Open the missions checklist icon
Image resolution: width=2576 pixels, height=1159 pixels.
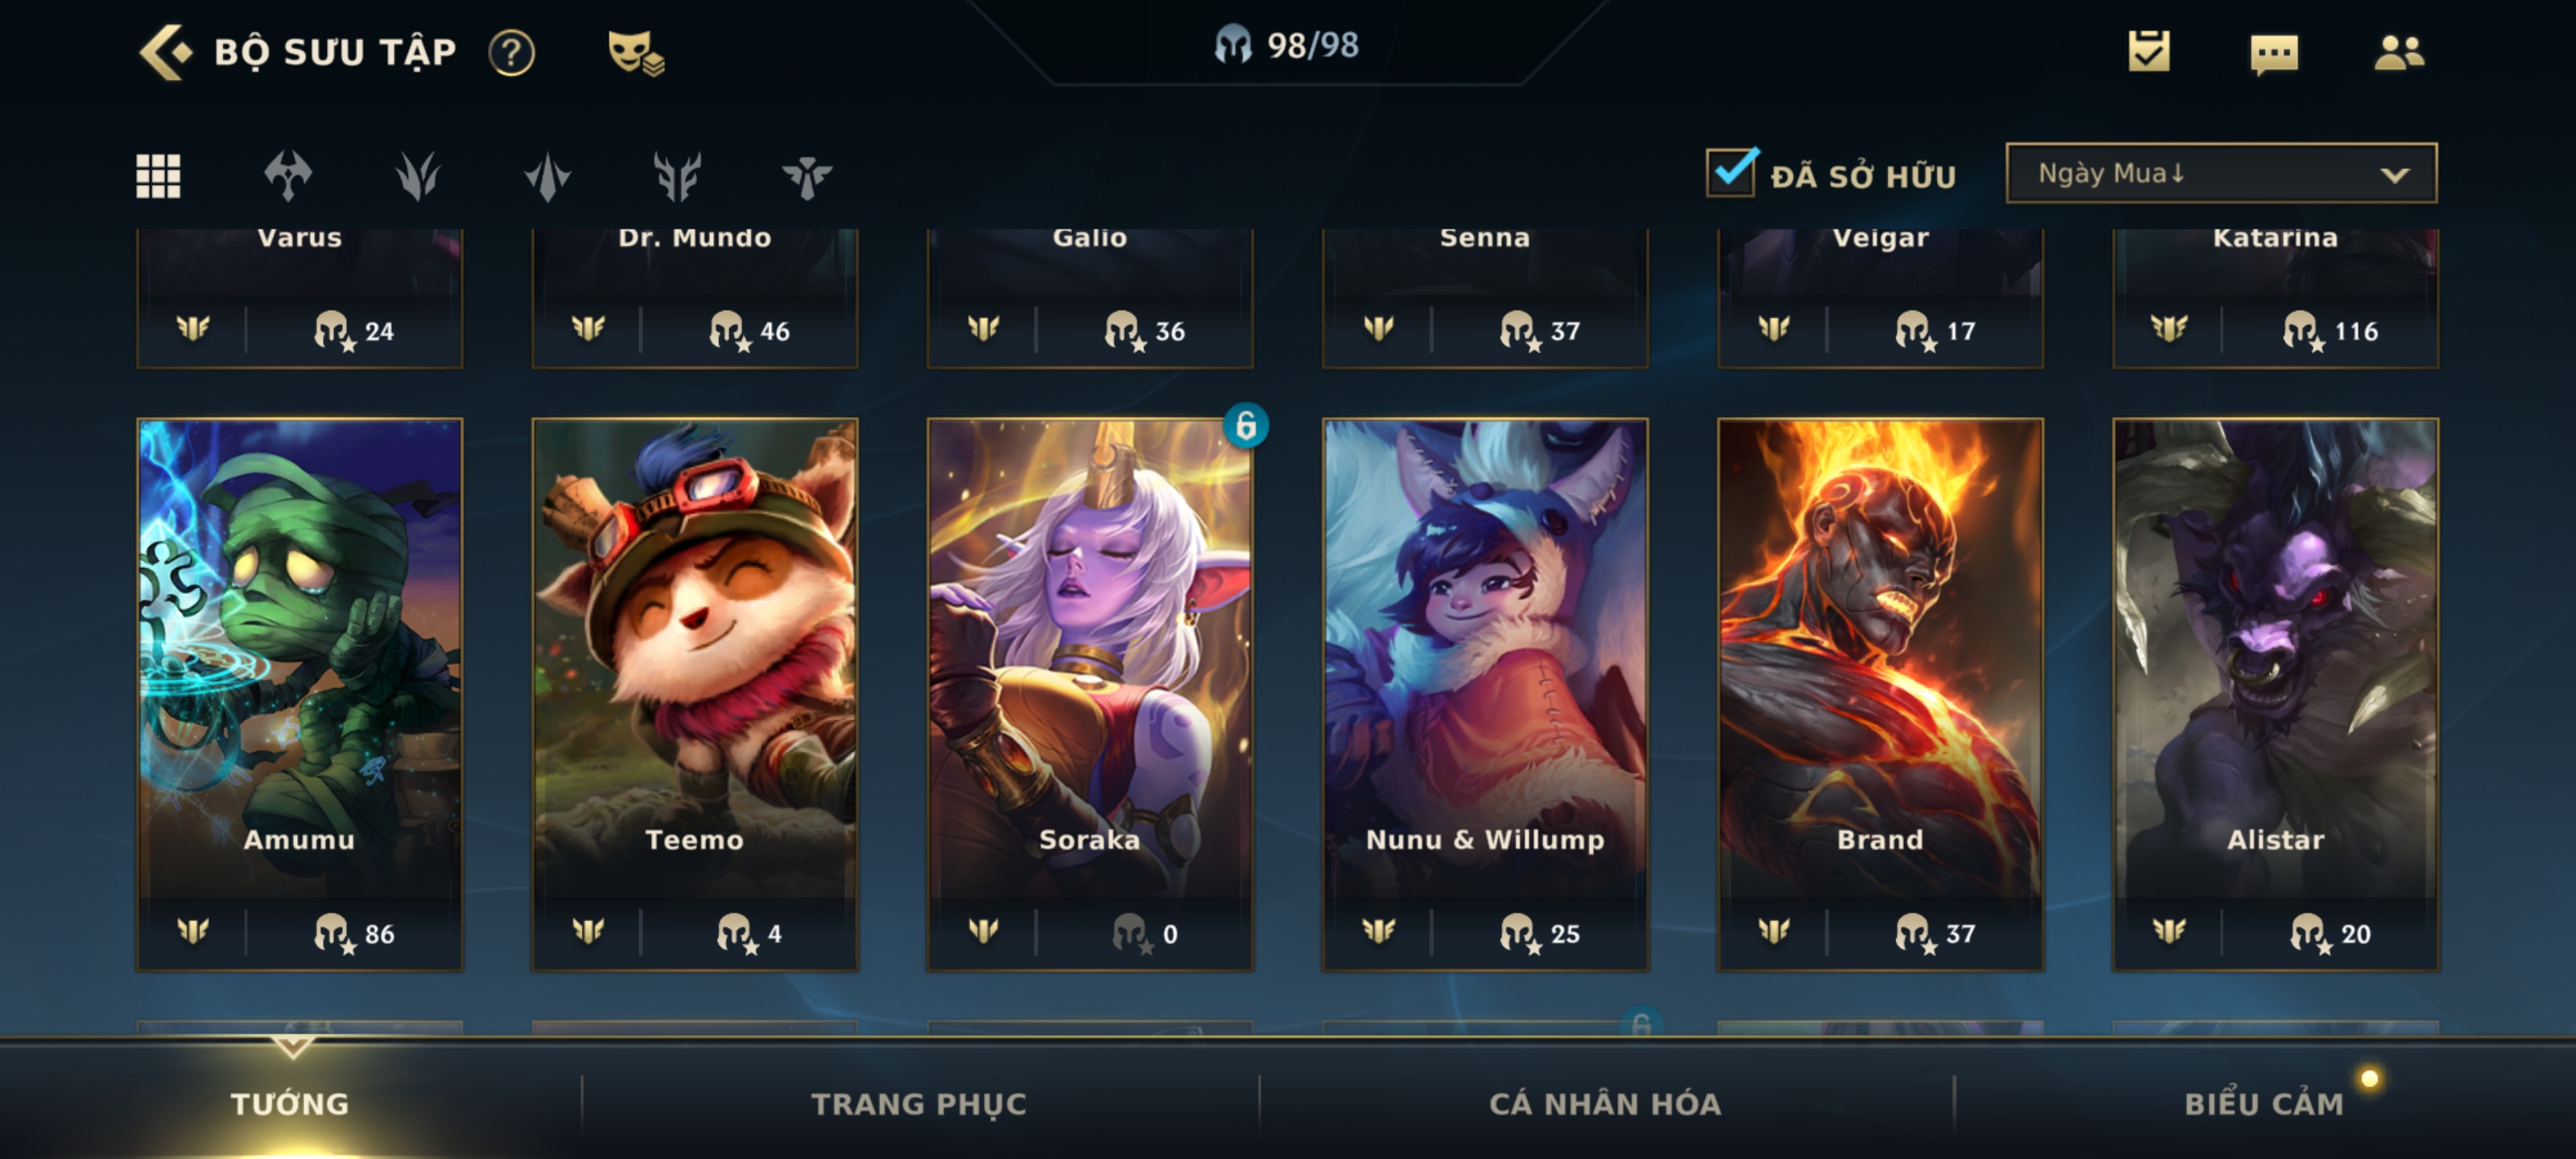coord(2149,51)
